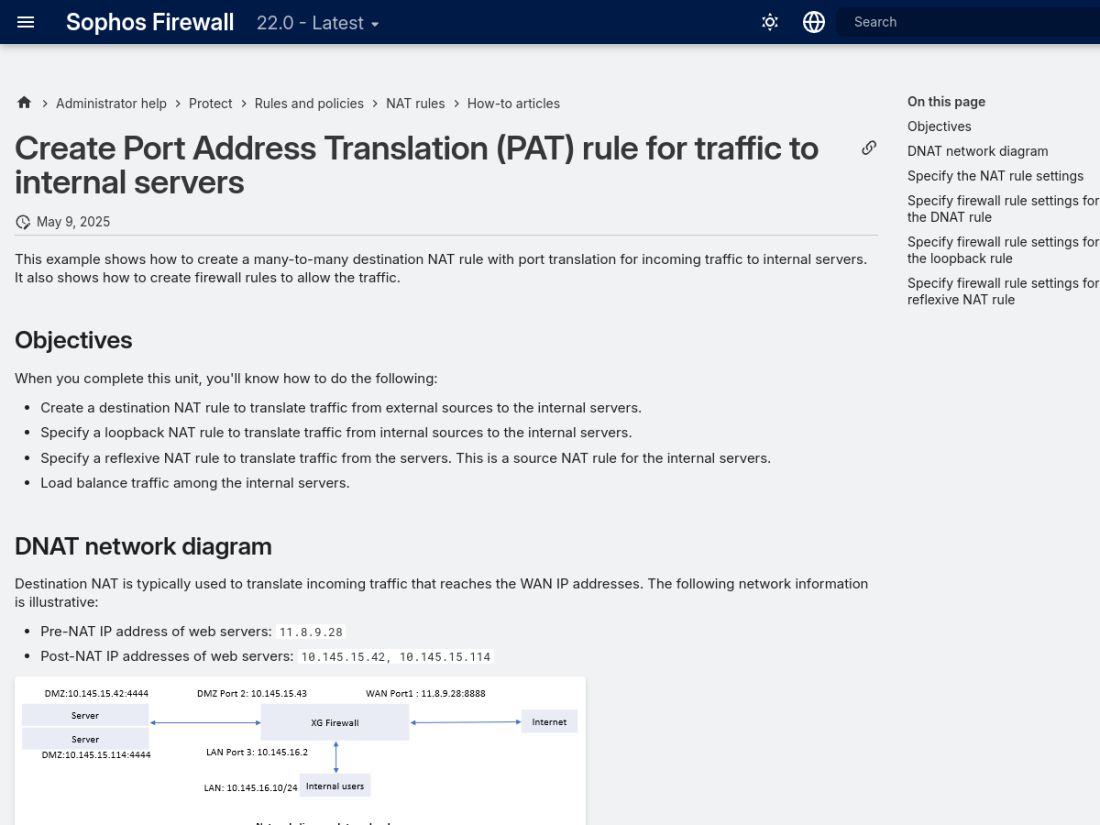Screen dimensions: 1100x825
Task: Click the Internal users box in diagram
Action: click(x=335, y=786)
